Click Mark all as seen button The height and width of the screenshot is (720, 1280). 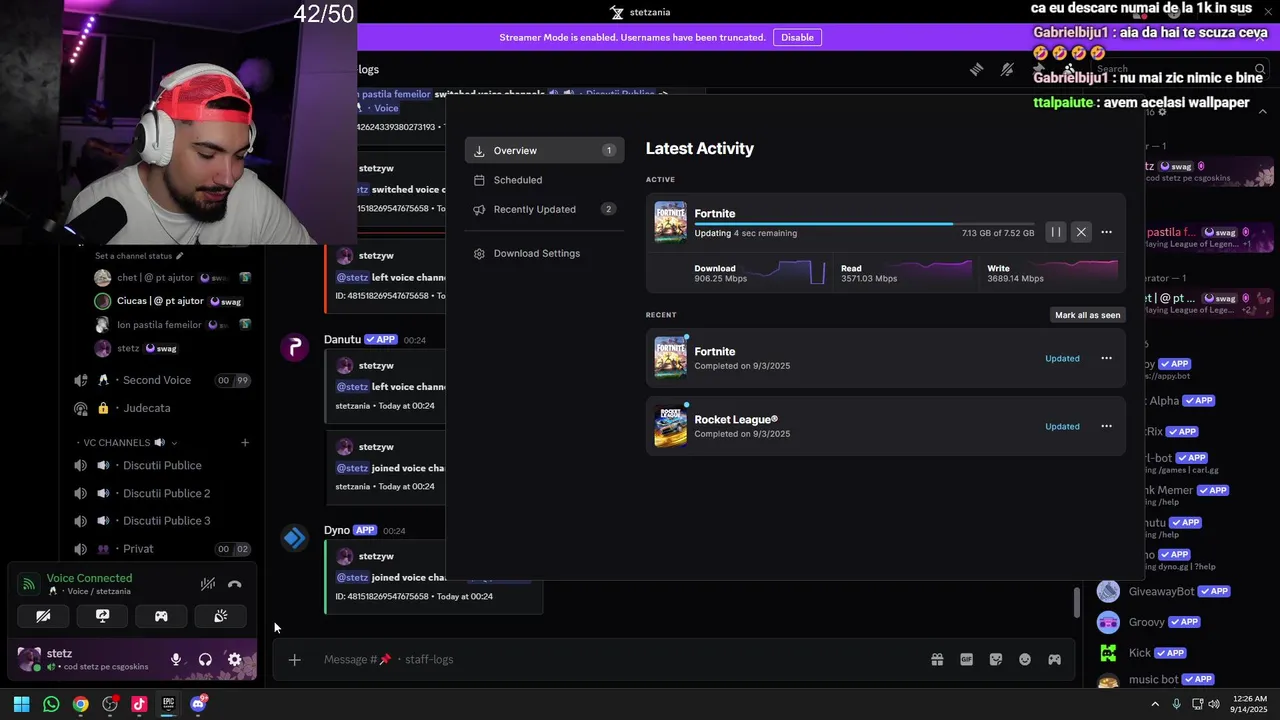[1088, 315]
